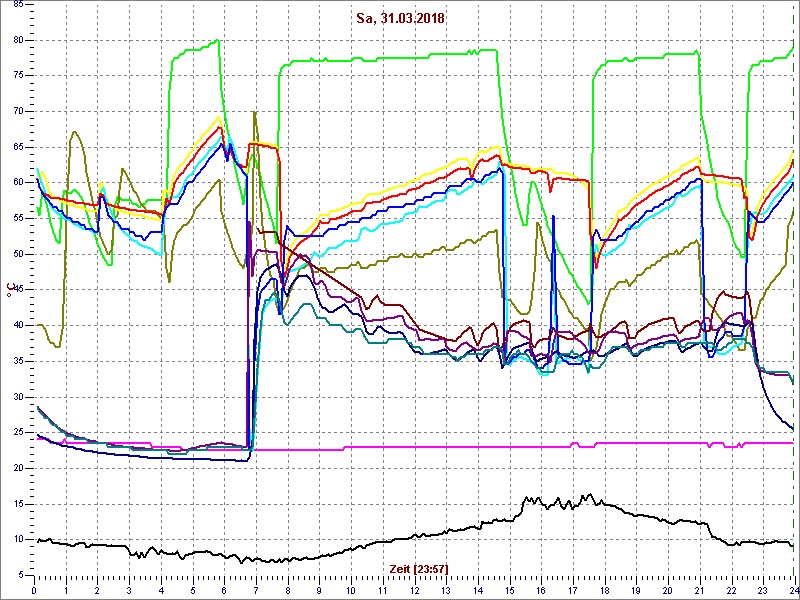Click hour 13 on the time axis
800x600 pixels.
click(x=446, y=589)
